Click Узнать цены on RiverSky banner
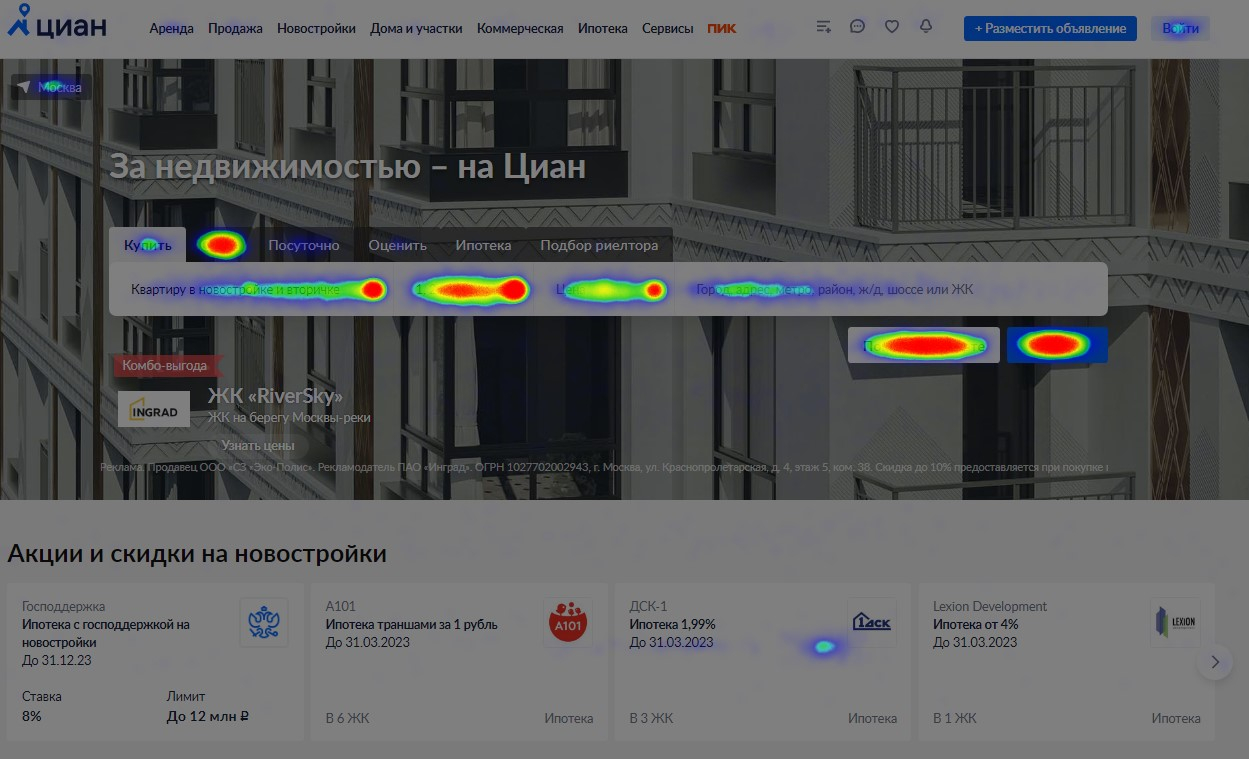 click(x=258, y=445)
